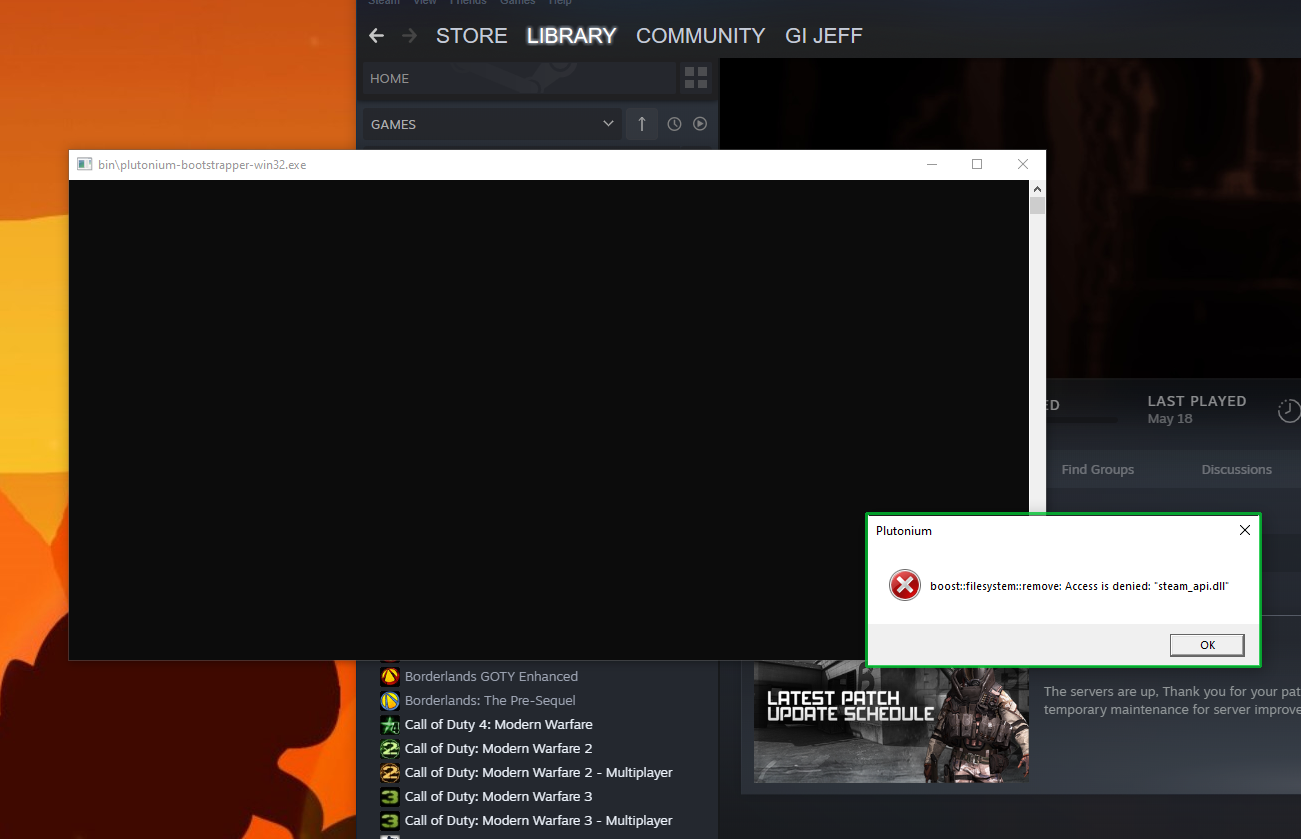Select Call of Duty: Modern Warfare 3 entry
This screenshot has height=839, width=1301.
(498, 796)
